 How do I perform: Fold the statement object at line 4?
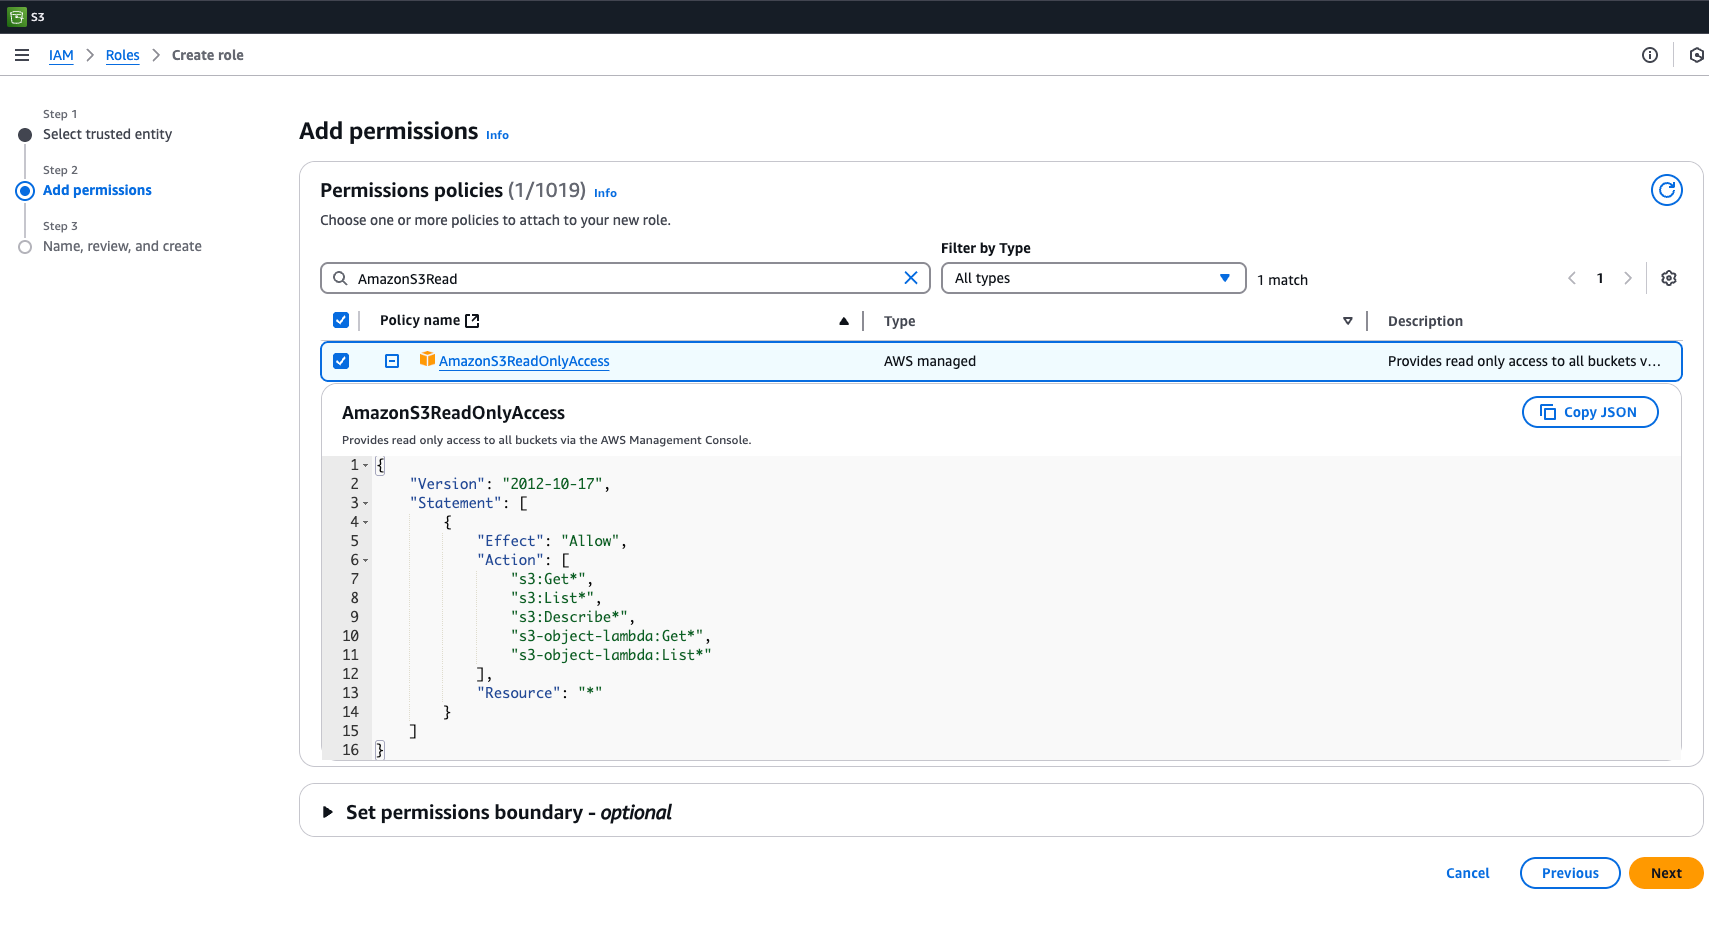[366, 522]
